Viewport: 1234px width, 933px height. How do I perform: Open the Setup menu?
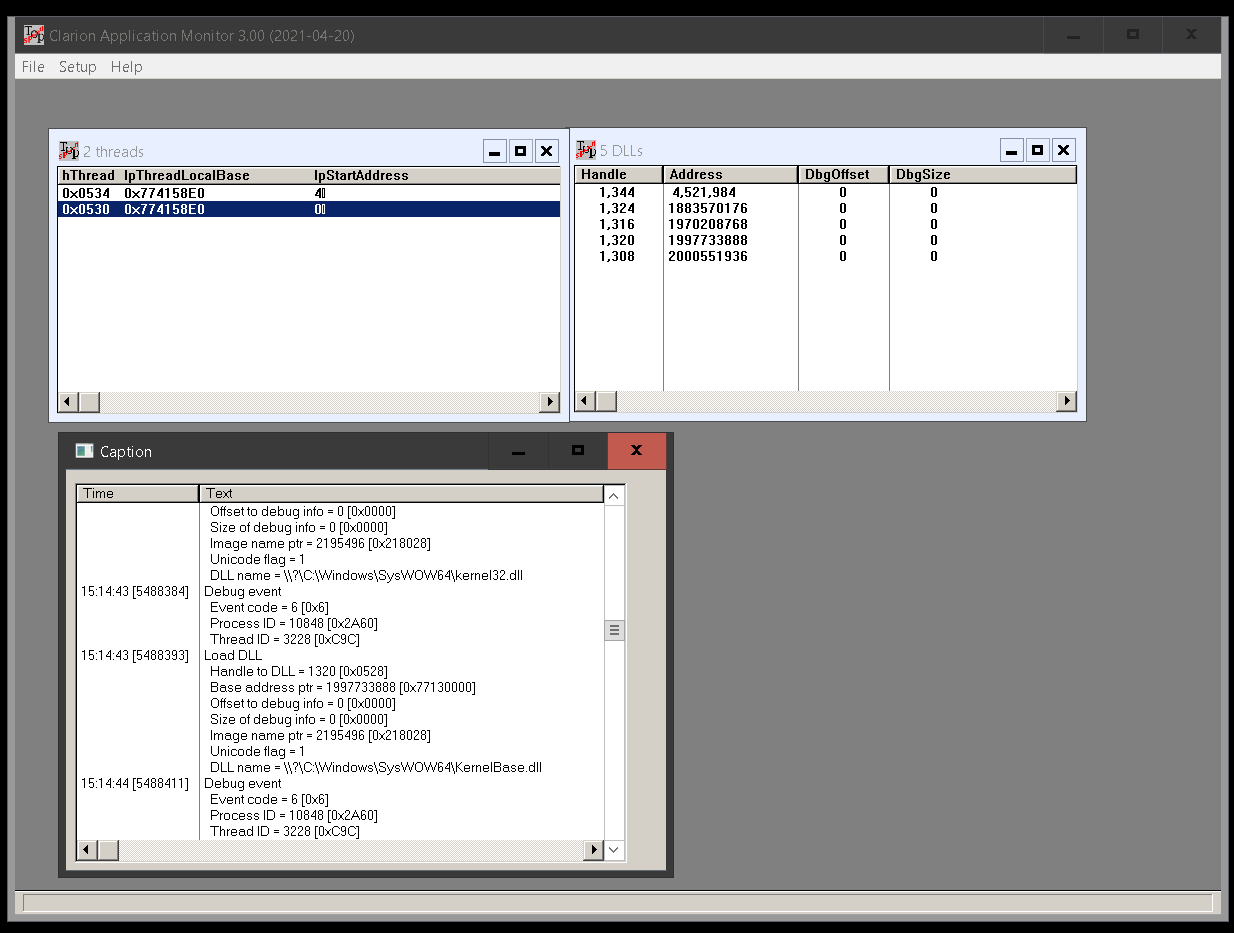[77, 67]
